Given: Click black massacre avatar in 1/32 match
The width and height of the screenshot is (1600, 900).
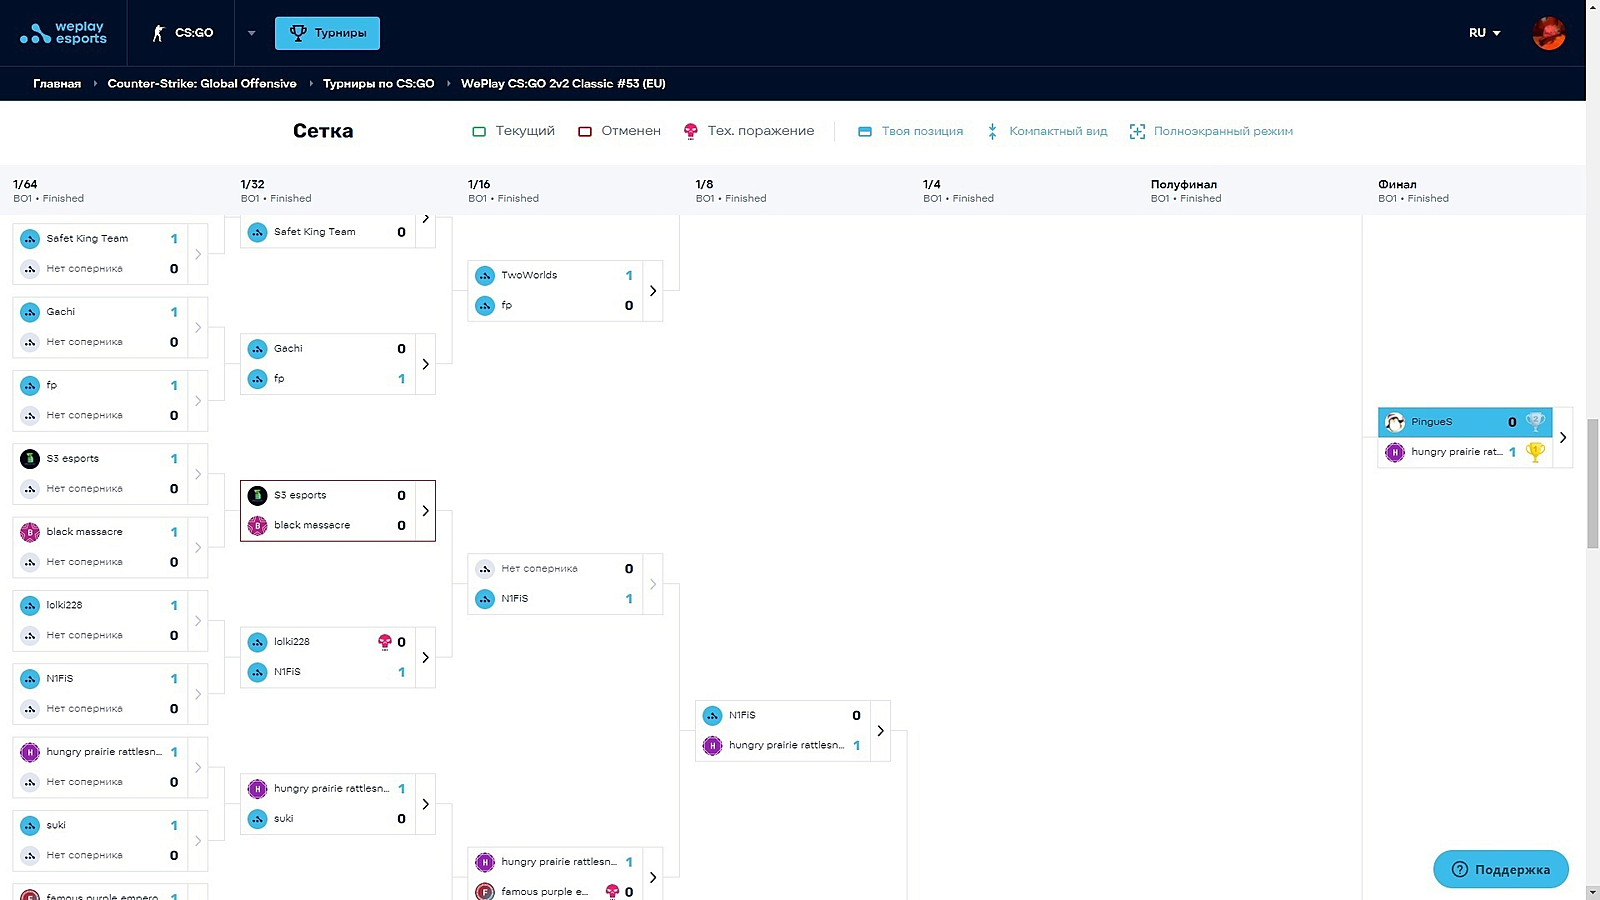Looking at the screenshot, I should [257, 525].
